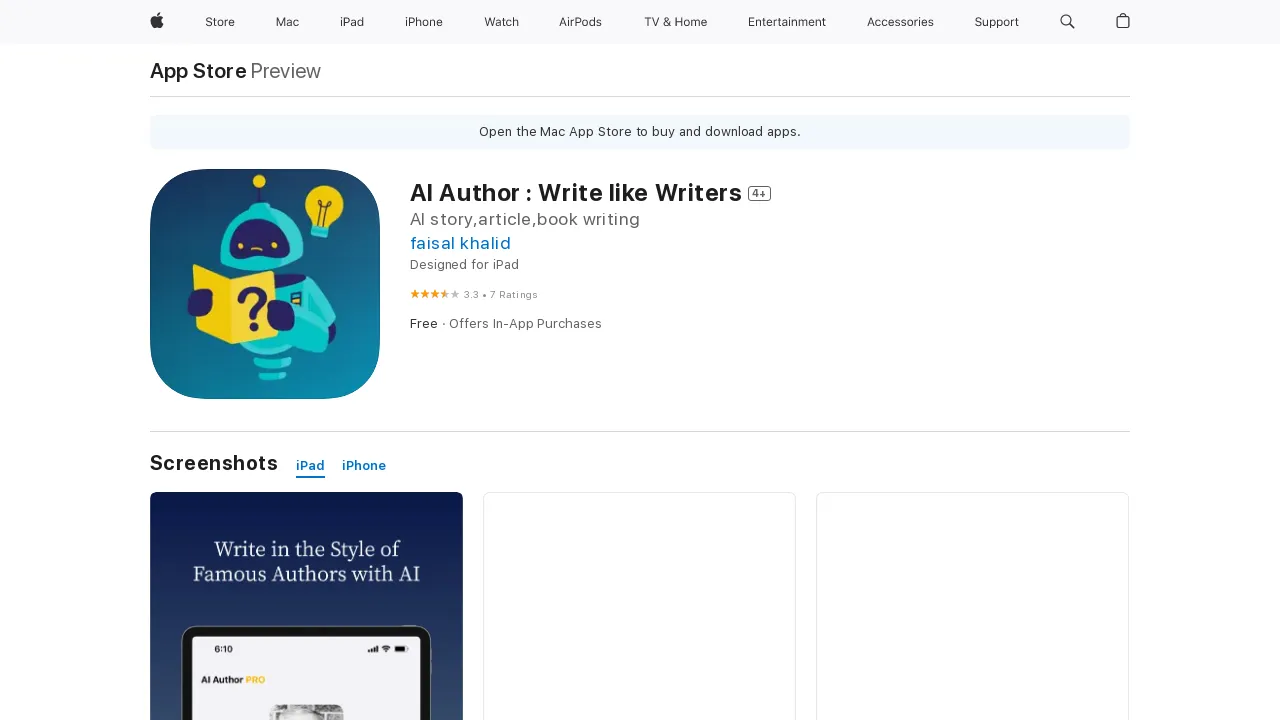Screen dimensions: 1280x720
Task: Open the Watch menu item
Action: (501, 22)
